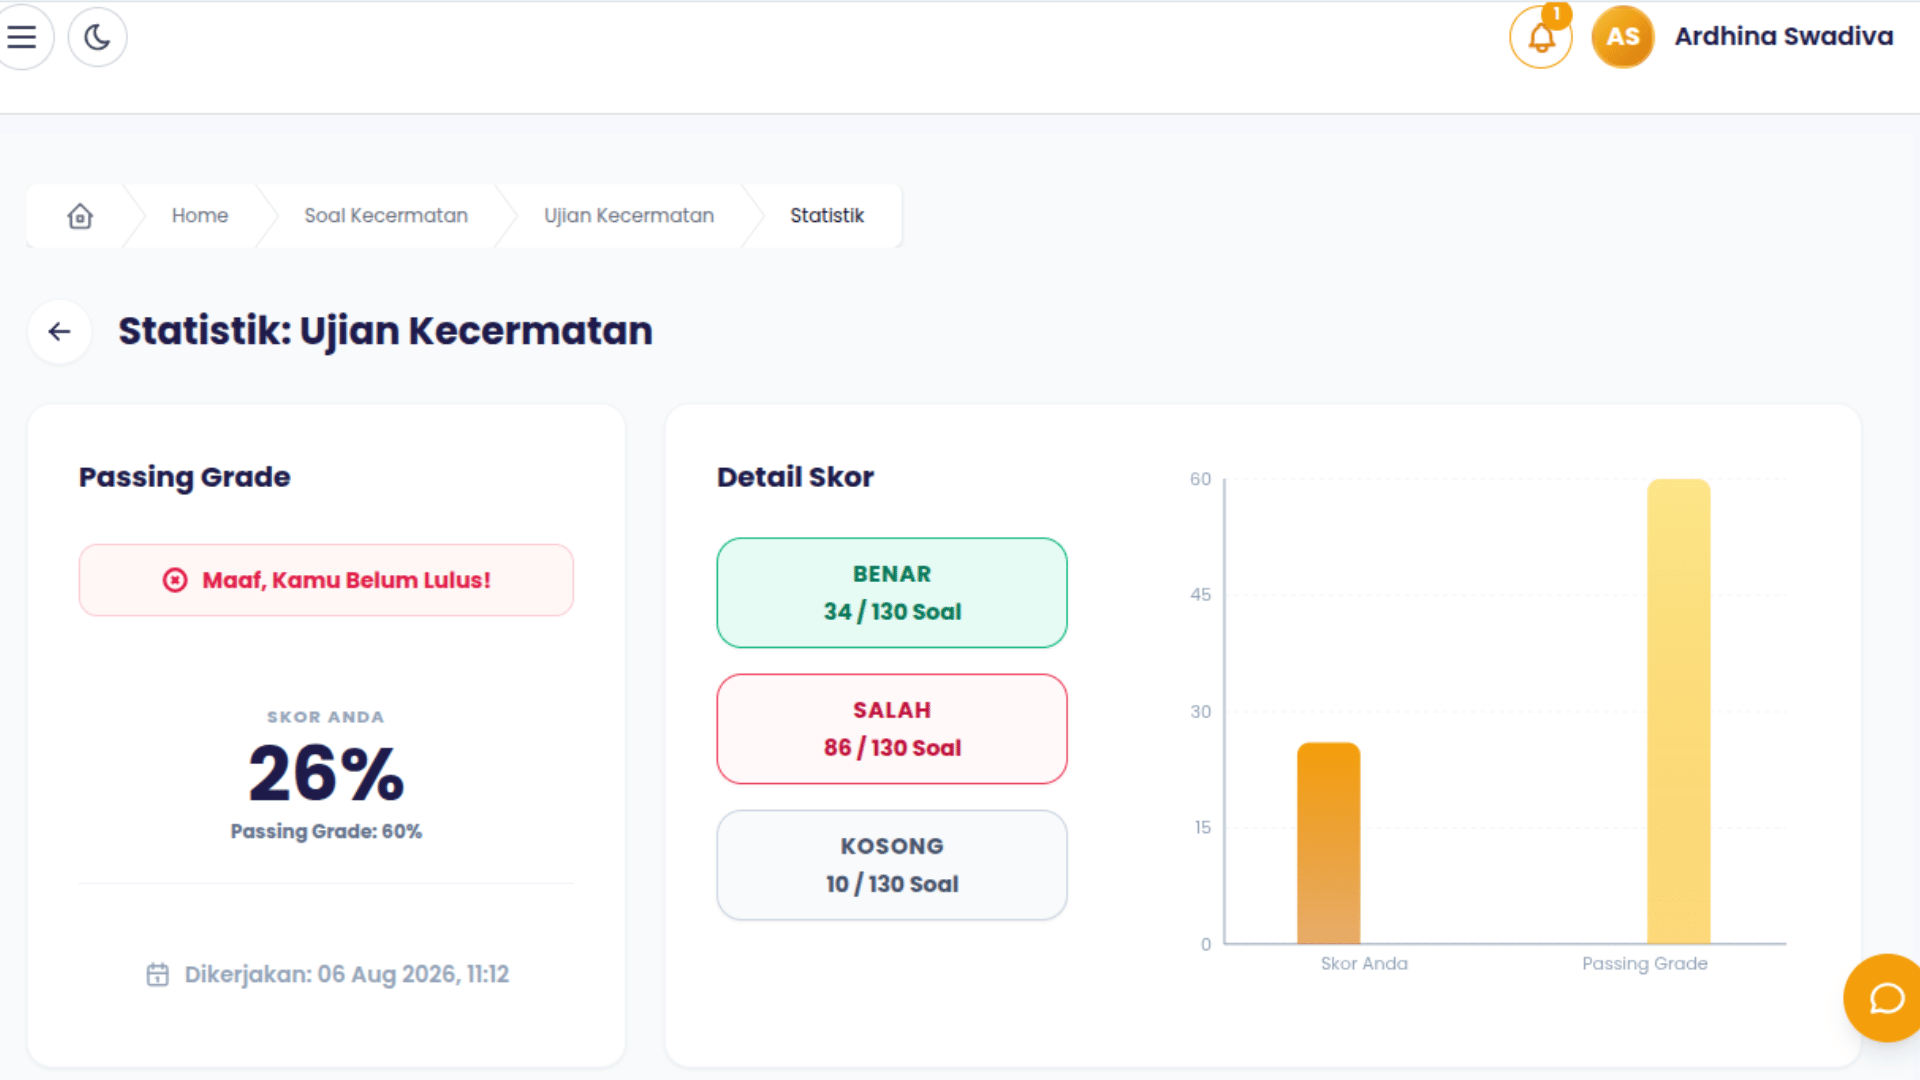Click the Statistik breadcrumb
The height and width of the screenshot is (1080, 1920).
tap(827, 216)
